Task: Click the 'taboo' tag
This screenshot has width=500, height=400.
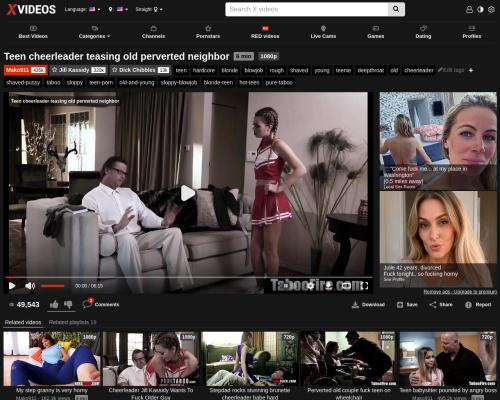Action: [53, 83]
